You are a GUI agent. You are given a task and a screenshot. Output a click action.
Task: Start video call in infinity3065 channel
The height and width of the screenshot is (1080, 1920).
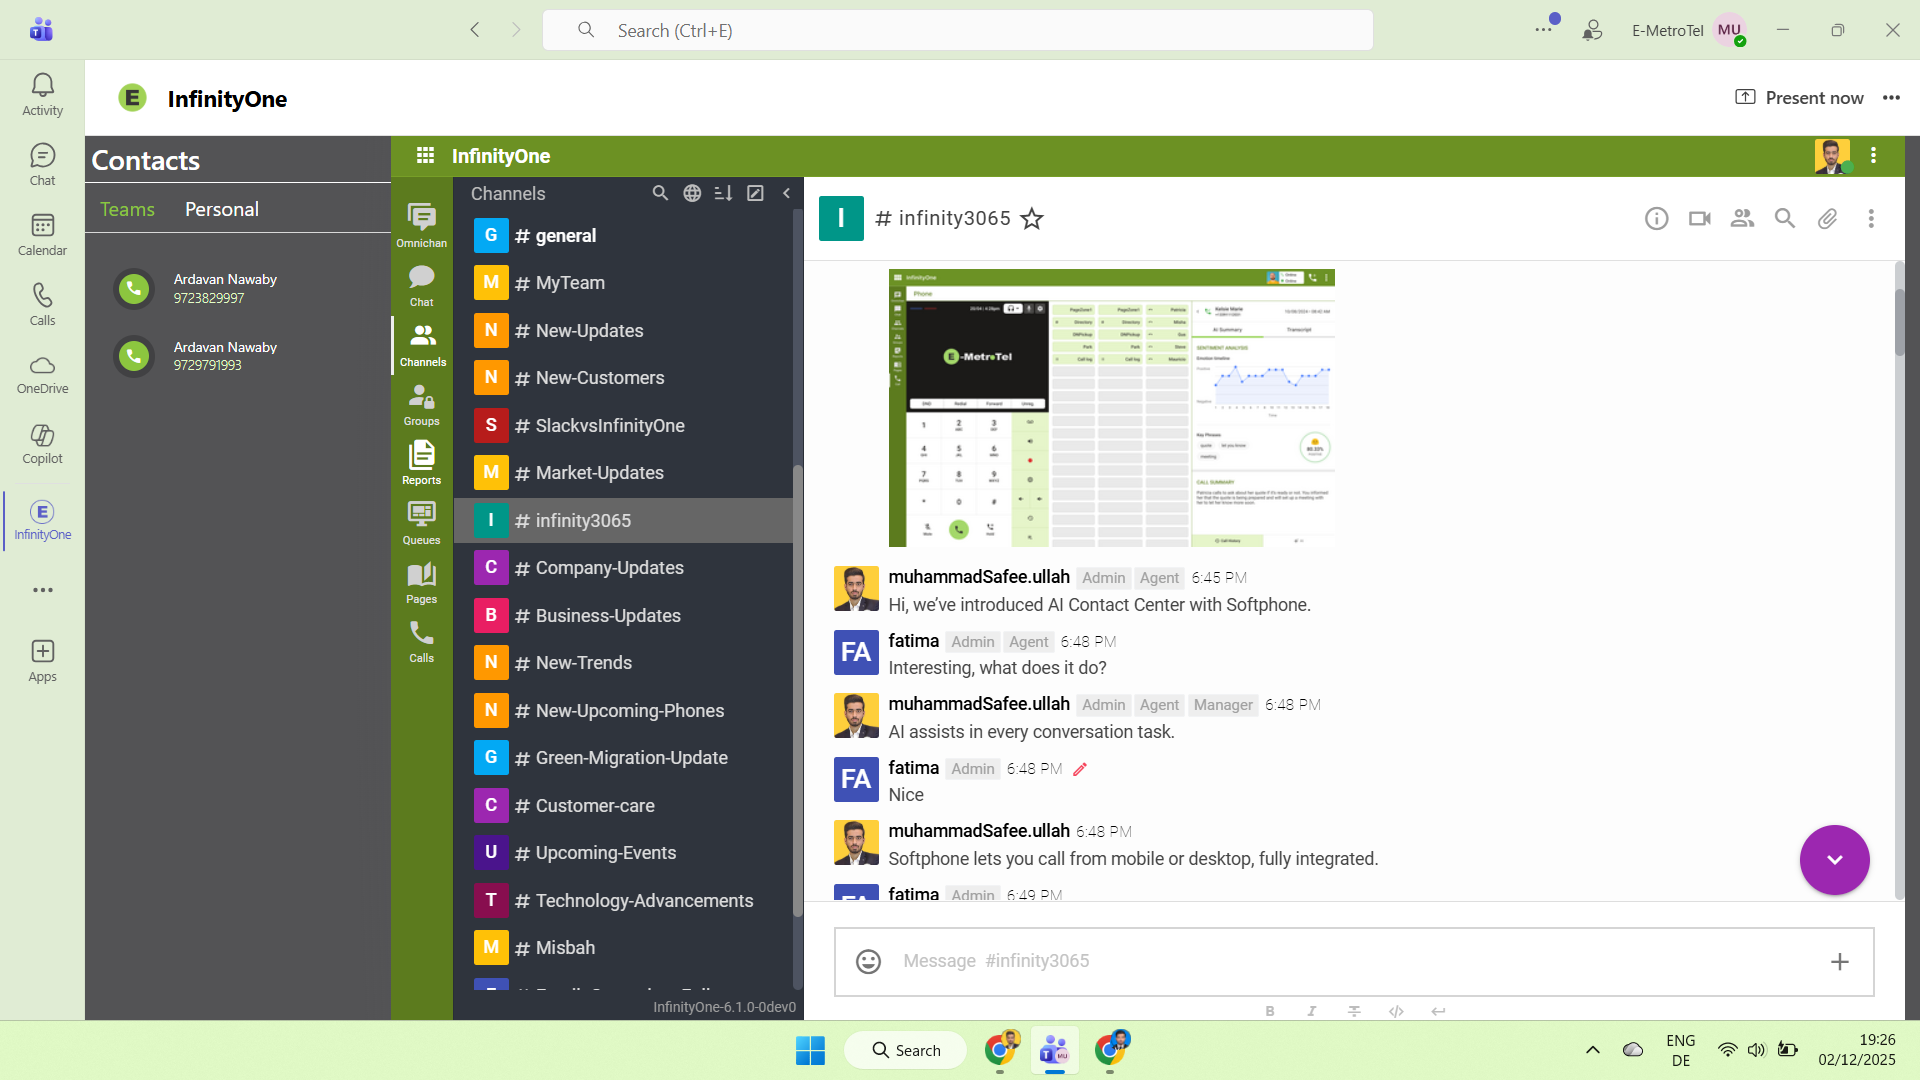pyautogui.click(x=1699, y=218)
